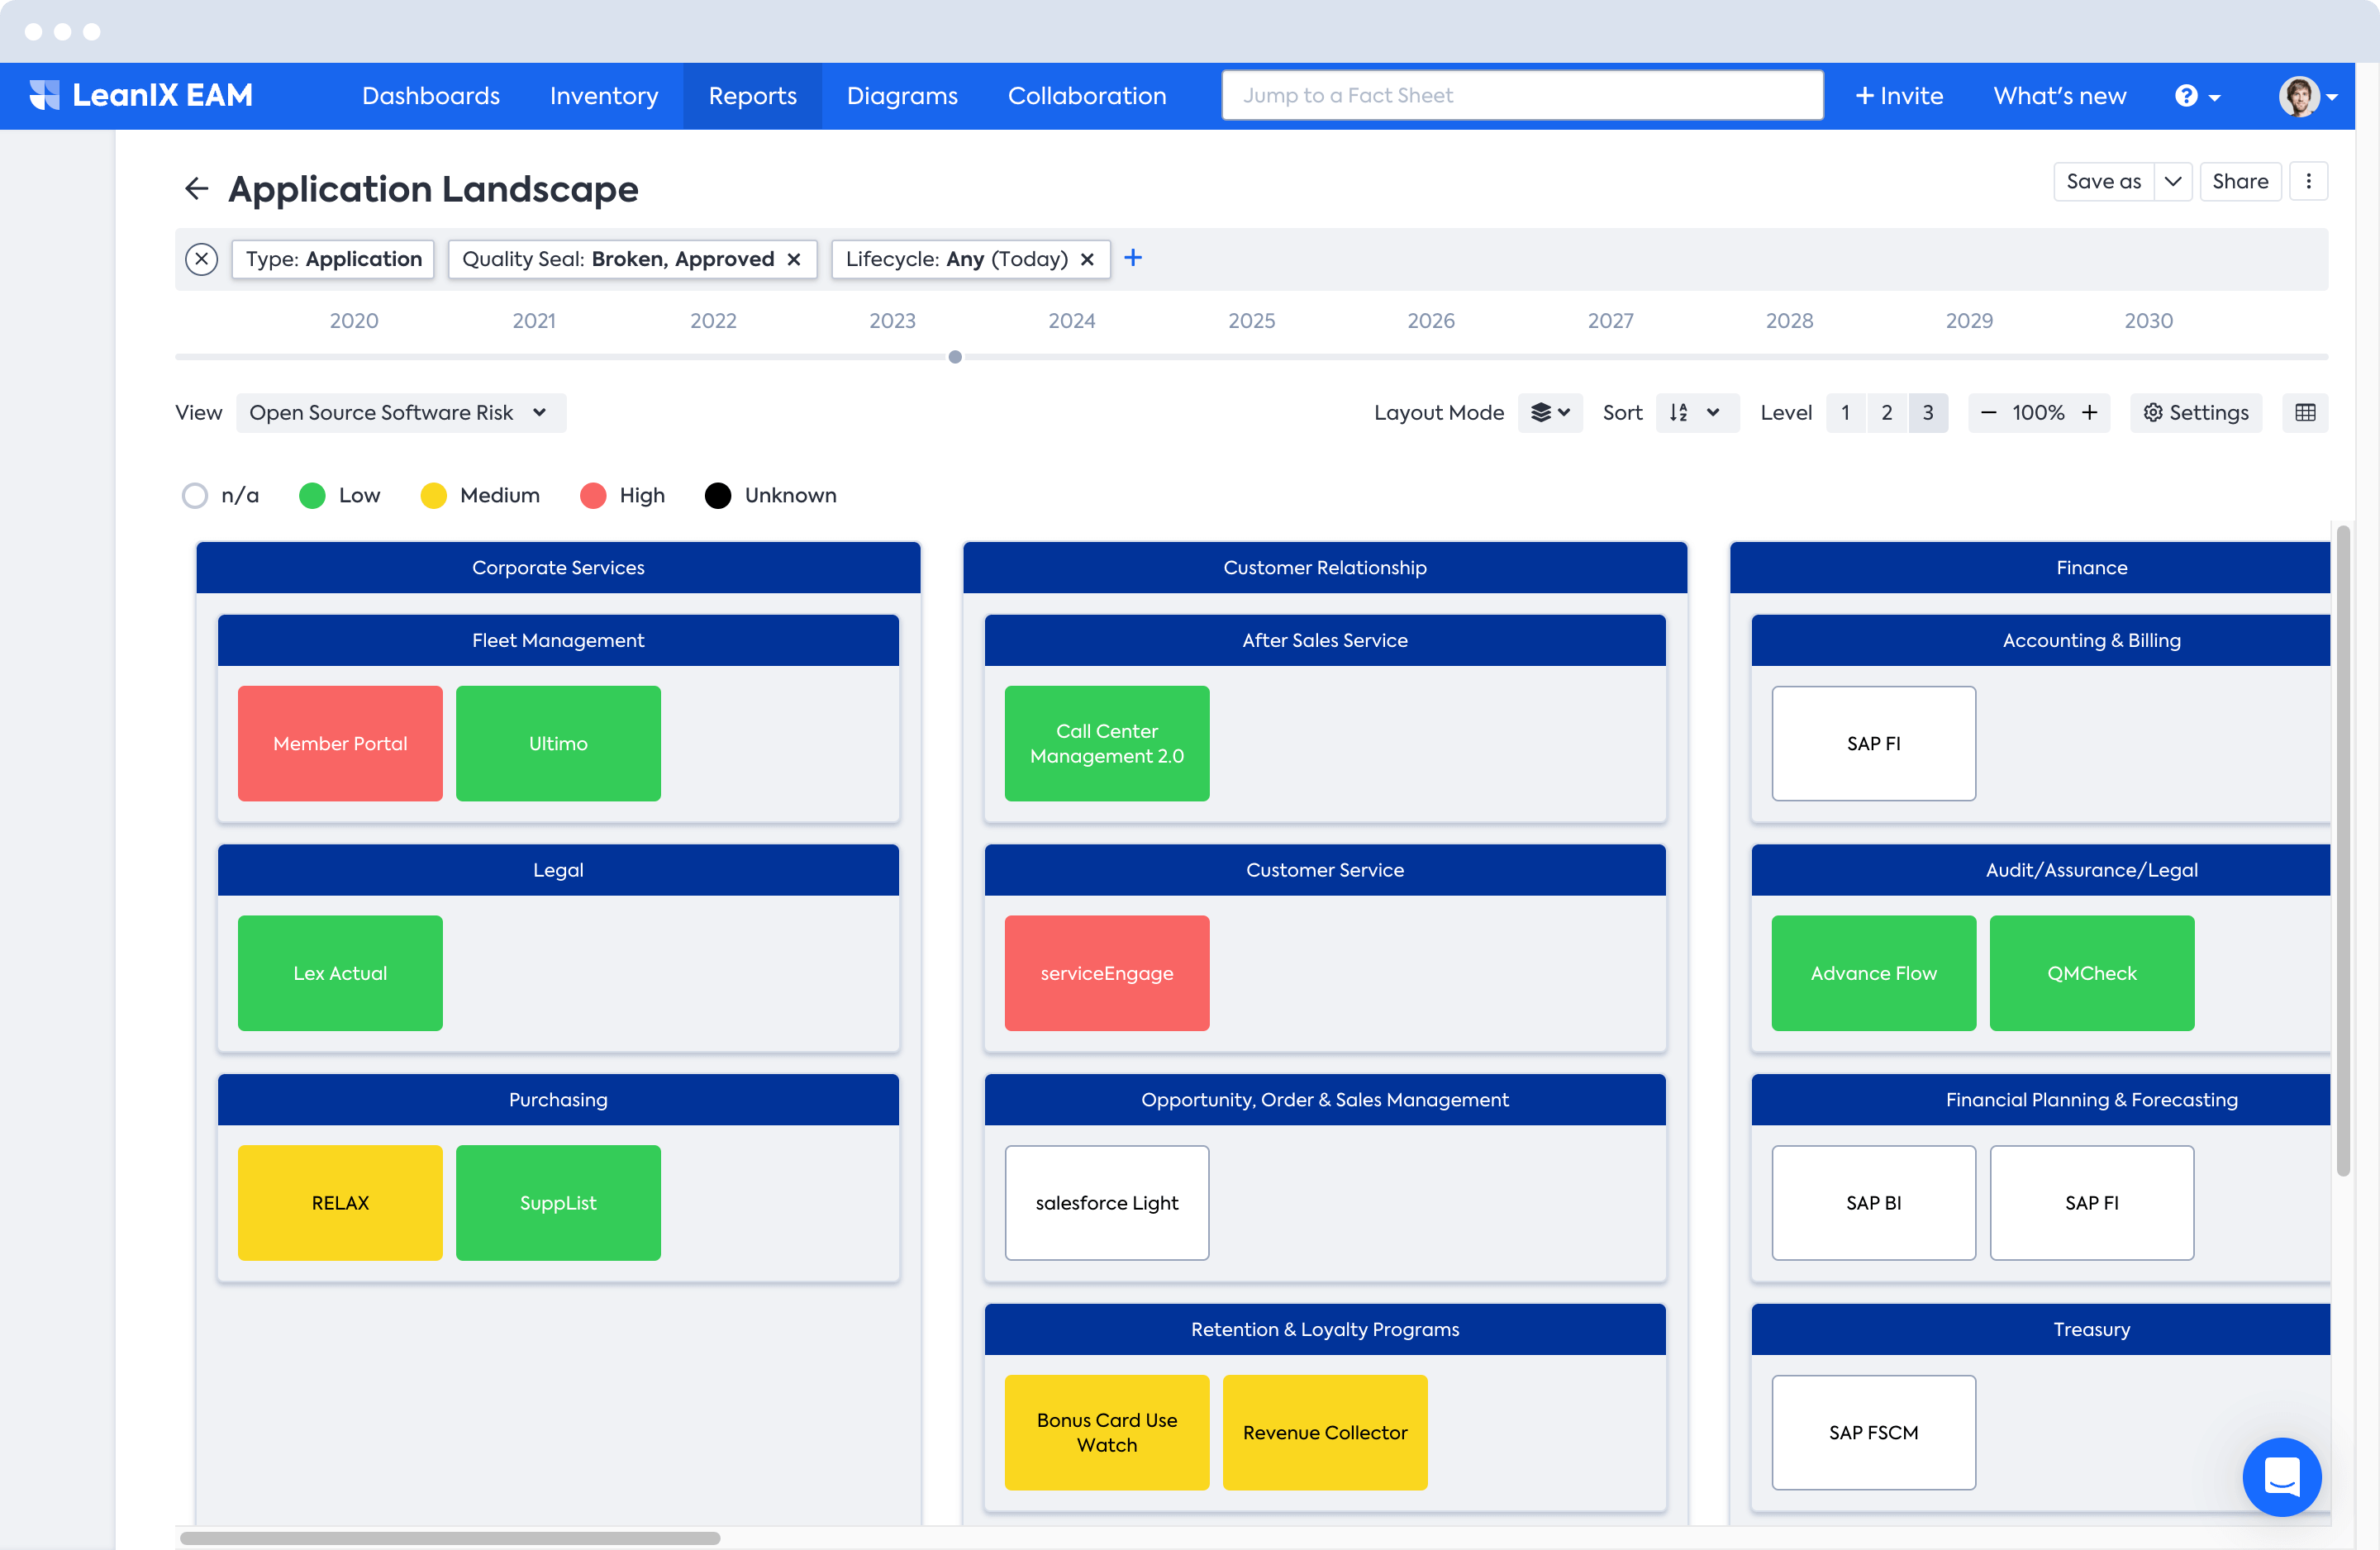Toggle the n/a legend item

coord(220,495)
